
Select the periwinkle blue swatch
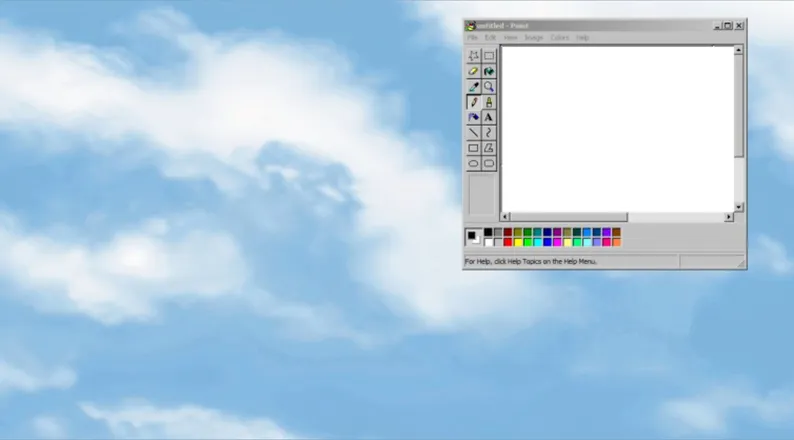pyautogui.click(x=597, y=242)
